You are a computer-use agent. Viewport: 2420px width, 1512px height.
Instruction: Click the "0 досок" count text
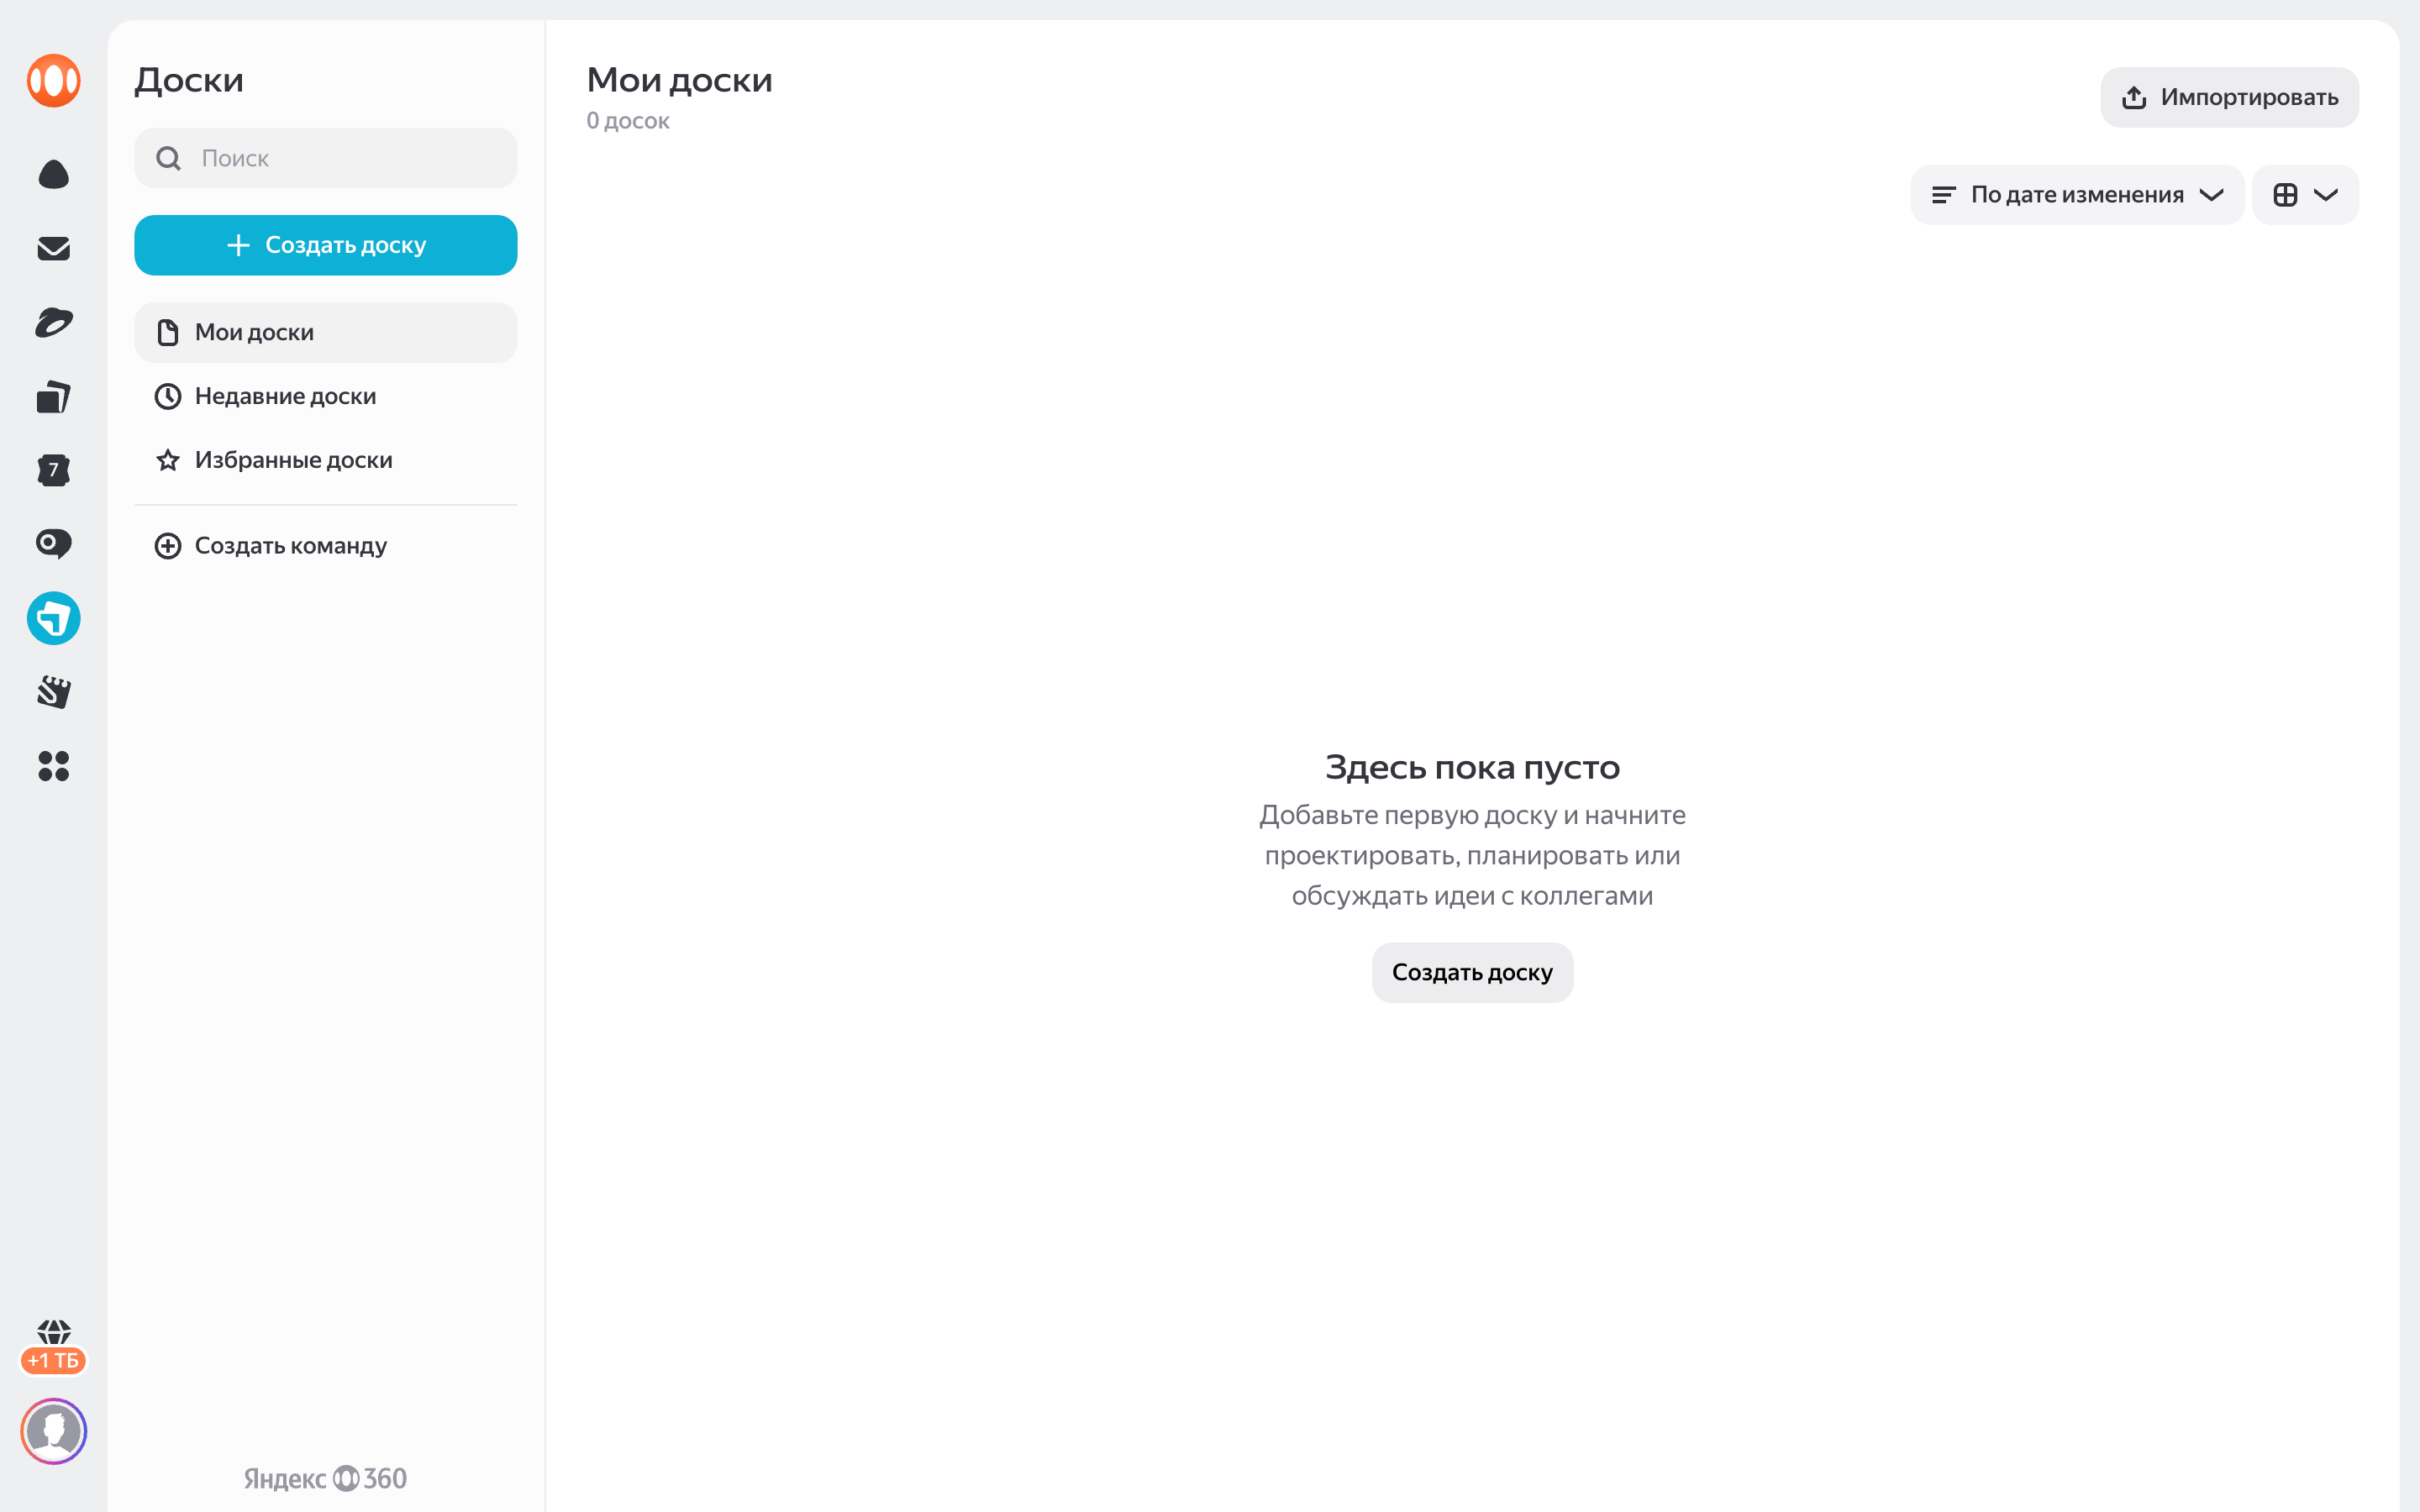click(x=628, y=121)
